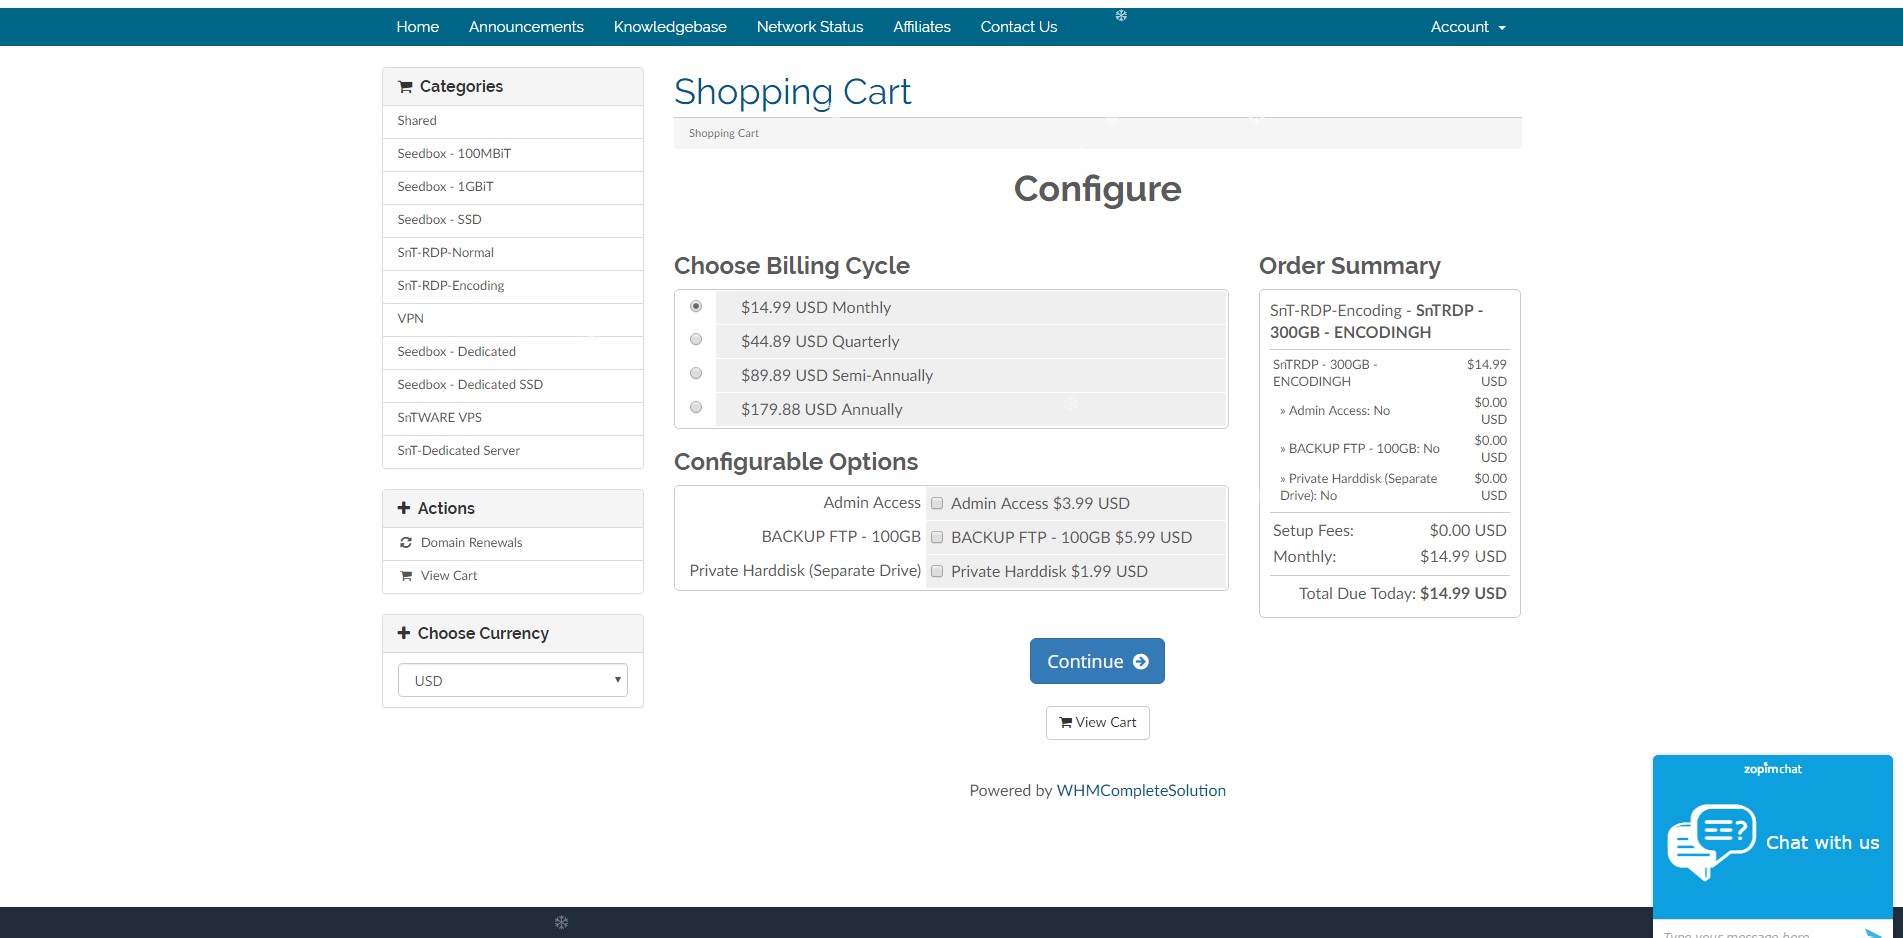Click the Setup Fees $0.00 USD value

1467,530
